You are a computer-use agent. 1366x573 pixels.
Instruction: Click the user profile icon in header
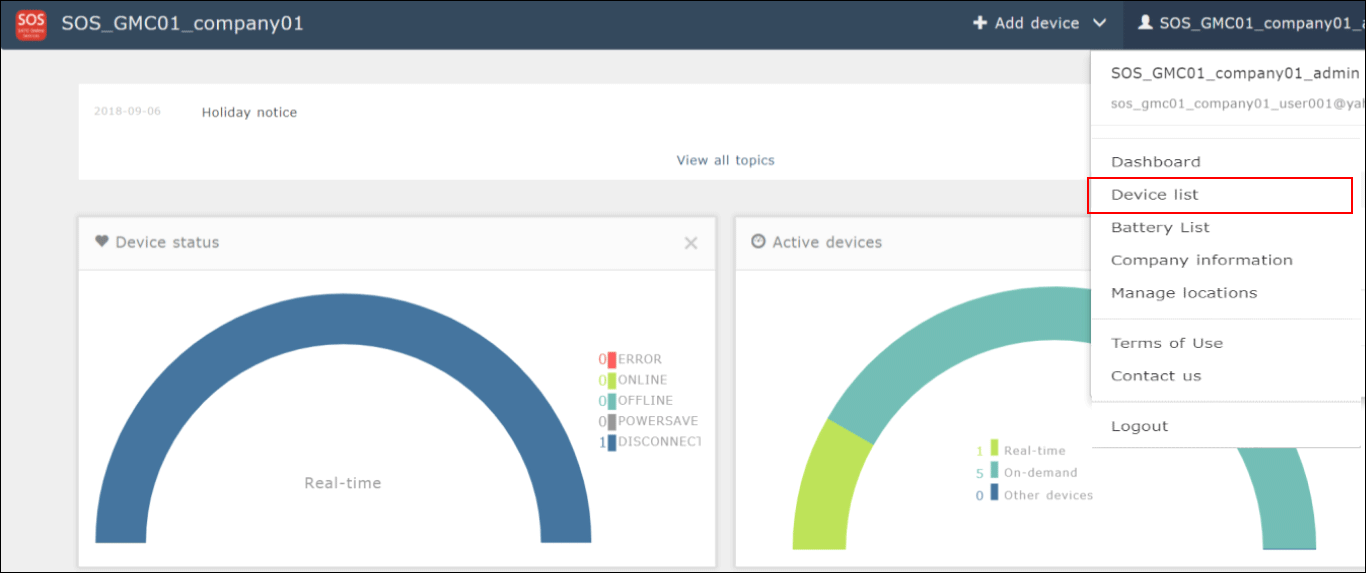tap(1146, 23)
